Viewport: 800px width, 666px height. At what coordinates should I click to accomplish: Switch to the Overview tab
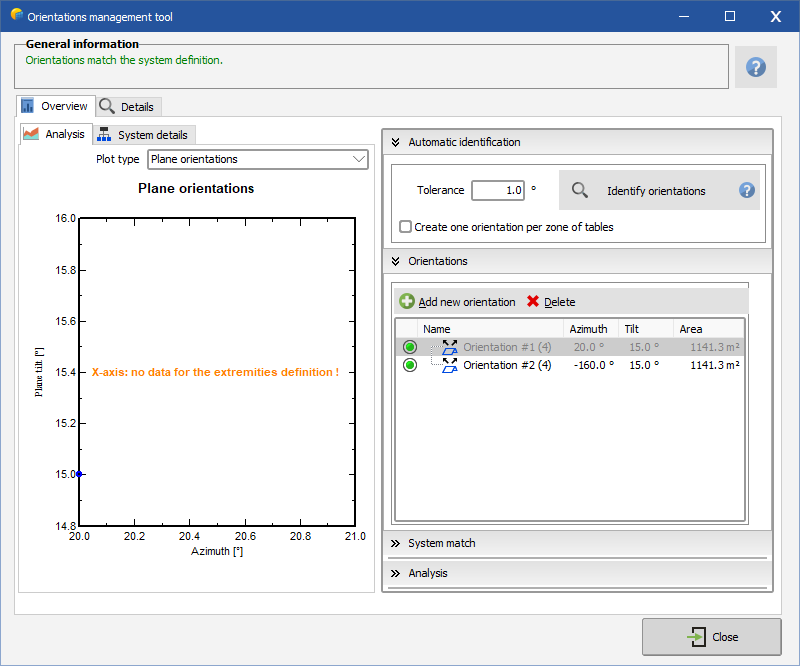(56, 106)
